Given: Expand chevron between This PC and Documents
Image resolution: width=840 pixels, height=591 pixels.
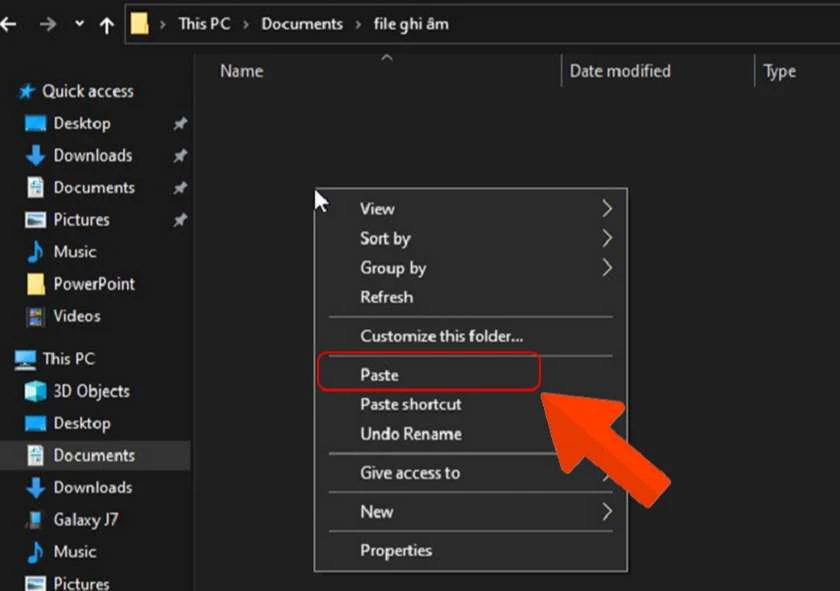Looking at the screenshot, I should [x=246, y=25].
